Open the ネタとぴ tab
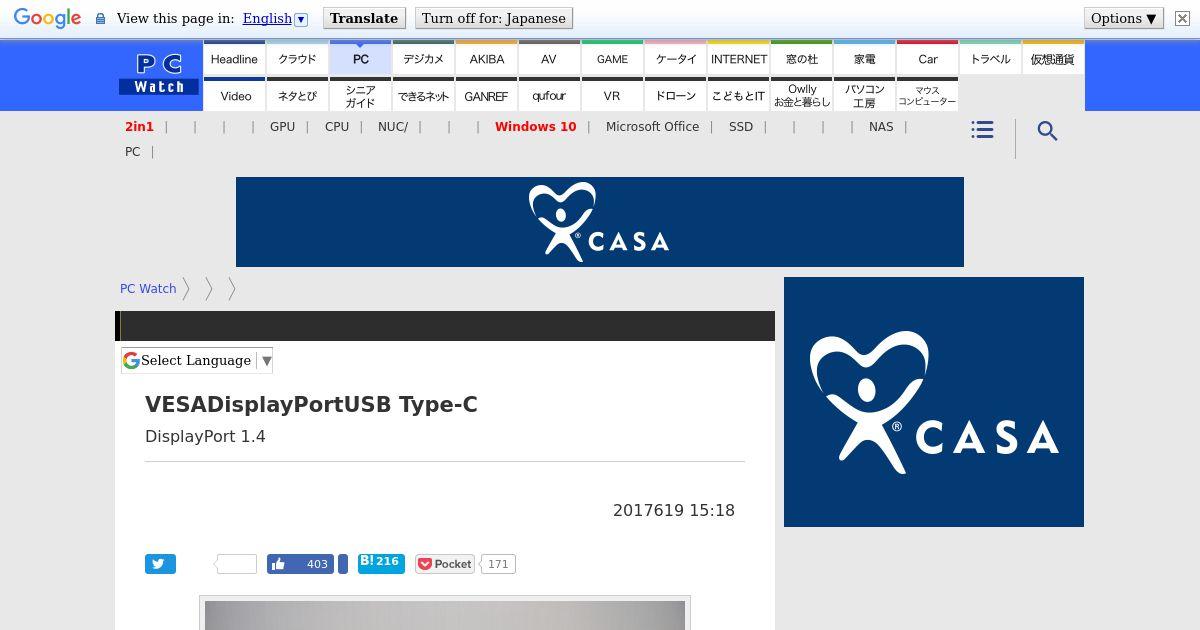1200x630 pixels. click(x=297, y=95)
